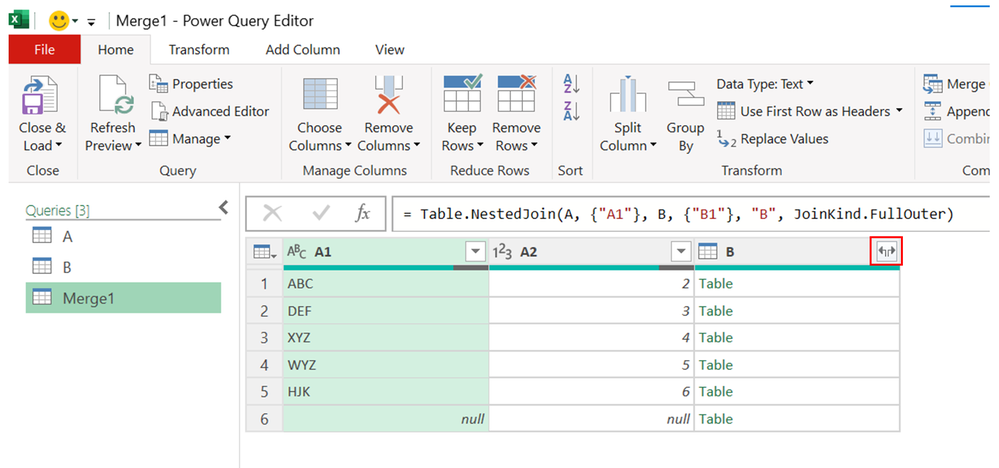Open the A1 column filter dropdown
999x468 pixels.
[x=474, y=252]
